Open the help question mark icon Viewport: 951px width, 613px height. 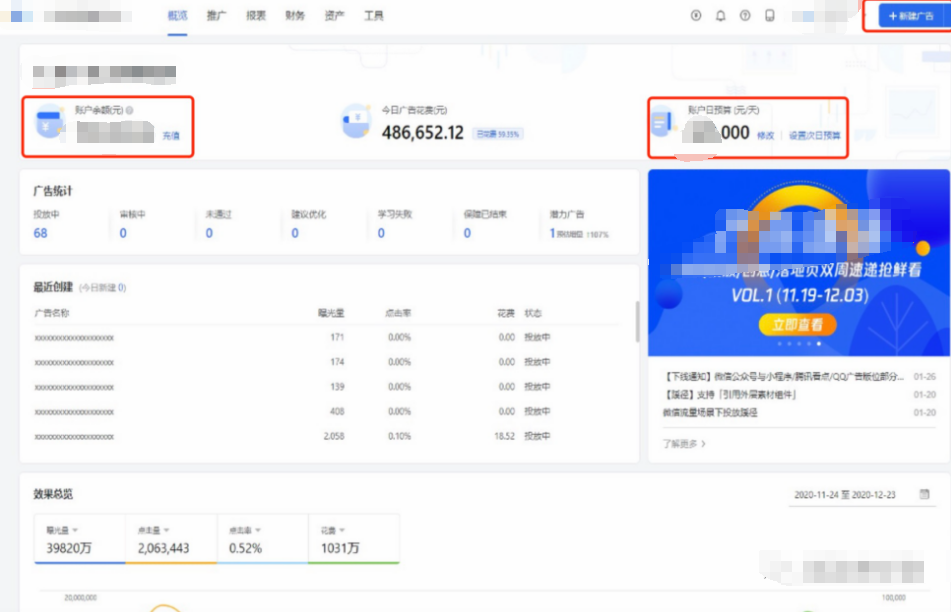pyautogui.click(x=745, y=16)
